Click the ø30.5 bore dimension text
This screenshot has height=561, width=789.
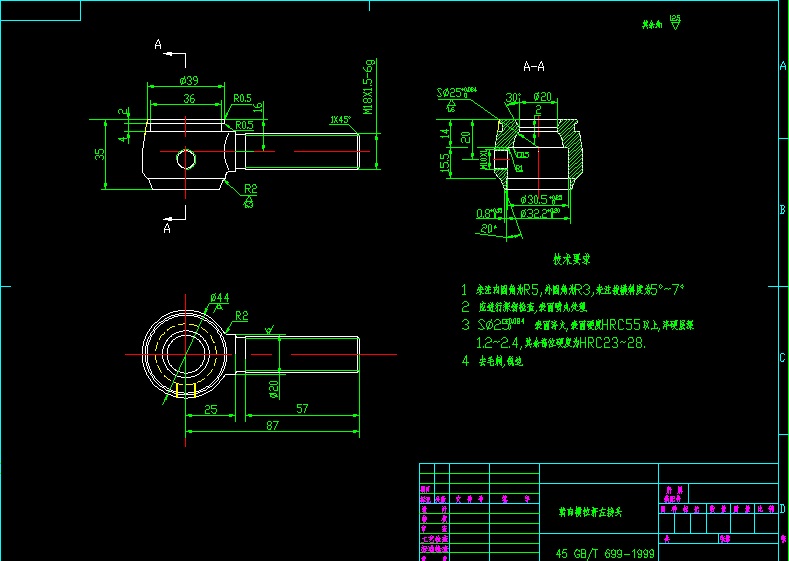(x=541, y=199)
